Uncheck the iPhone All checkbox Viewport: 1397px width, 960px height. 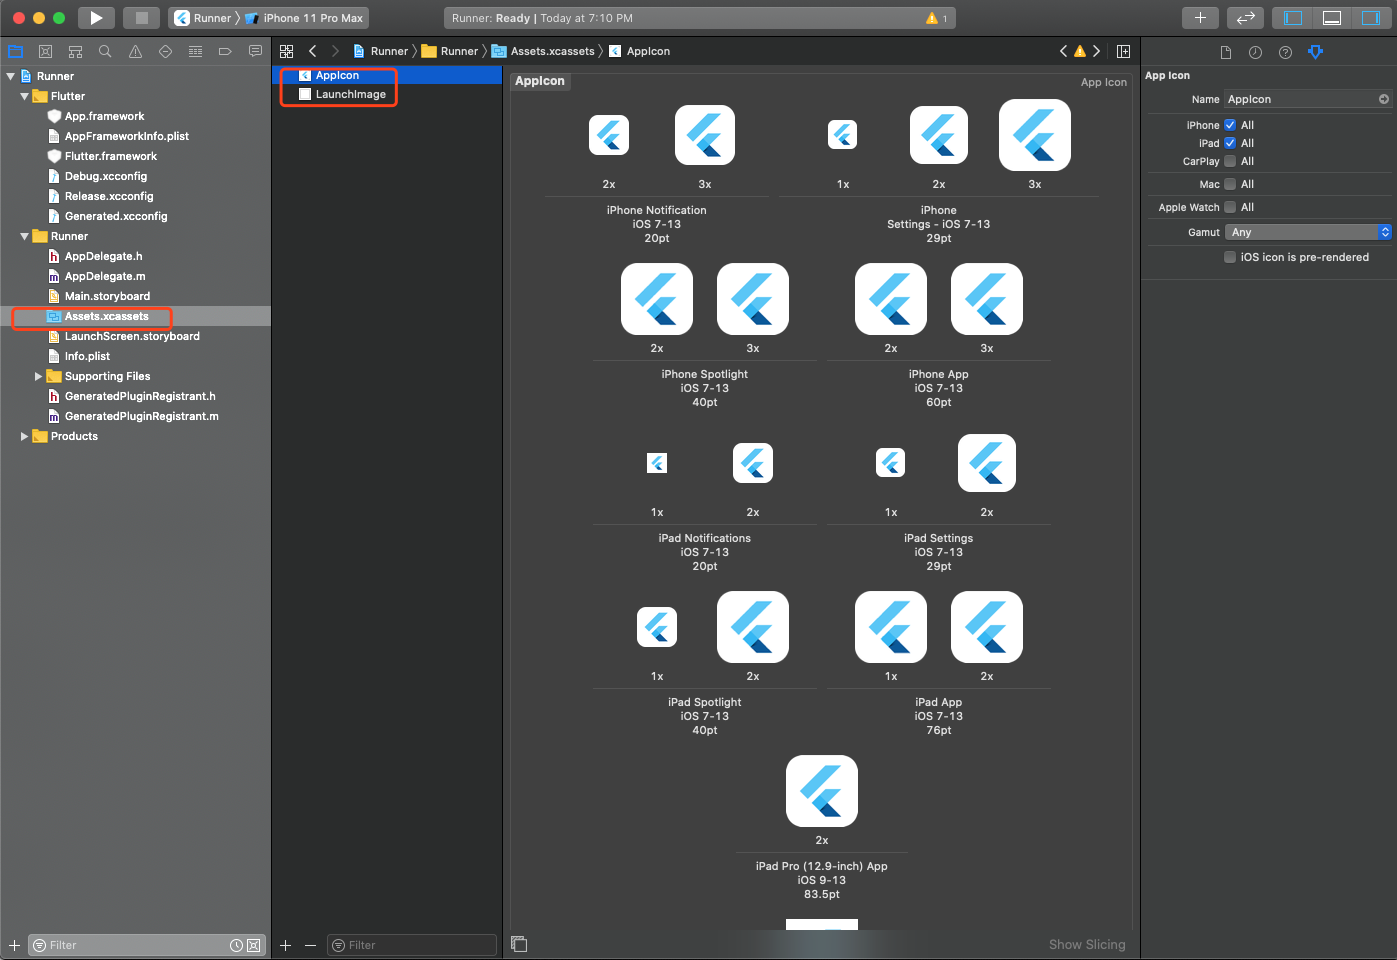1230,125
